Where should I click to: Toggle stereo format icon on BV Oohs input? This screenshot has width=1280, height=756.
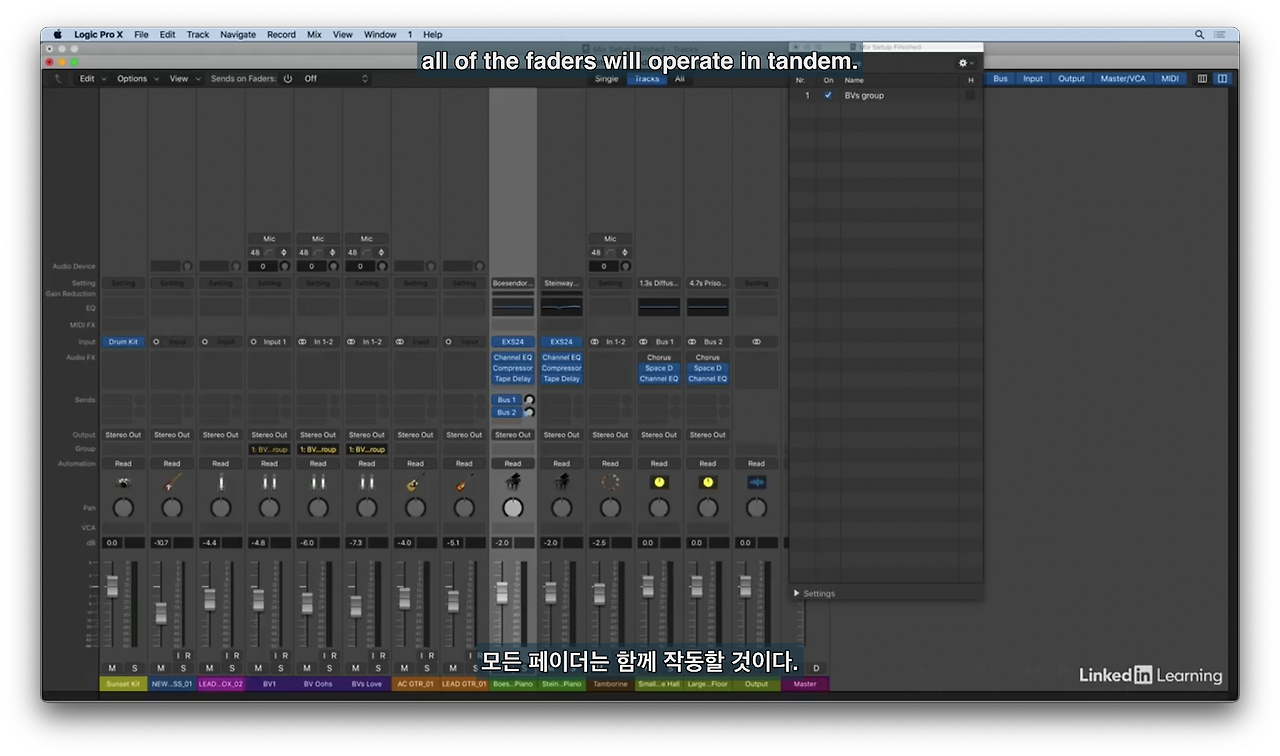(303, 342)
